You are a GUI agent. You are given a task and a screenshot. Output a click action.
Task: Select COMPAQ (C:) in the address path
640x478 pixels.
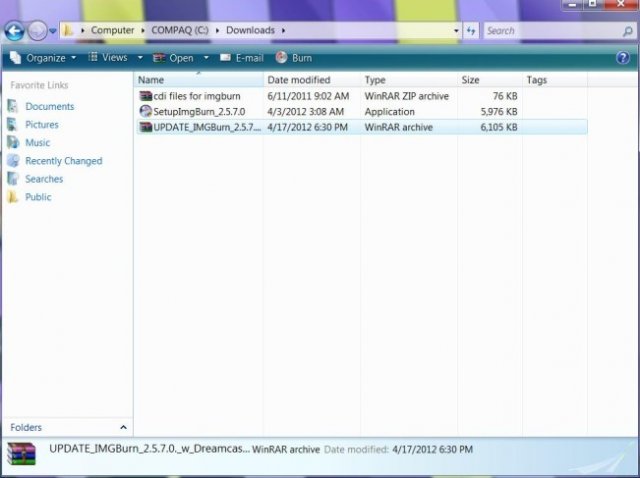coord(180,30)
